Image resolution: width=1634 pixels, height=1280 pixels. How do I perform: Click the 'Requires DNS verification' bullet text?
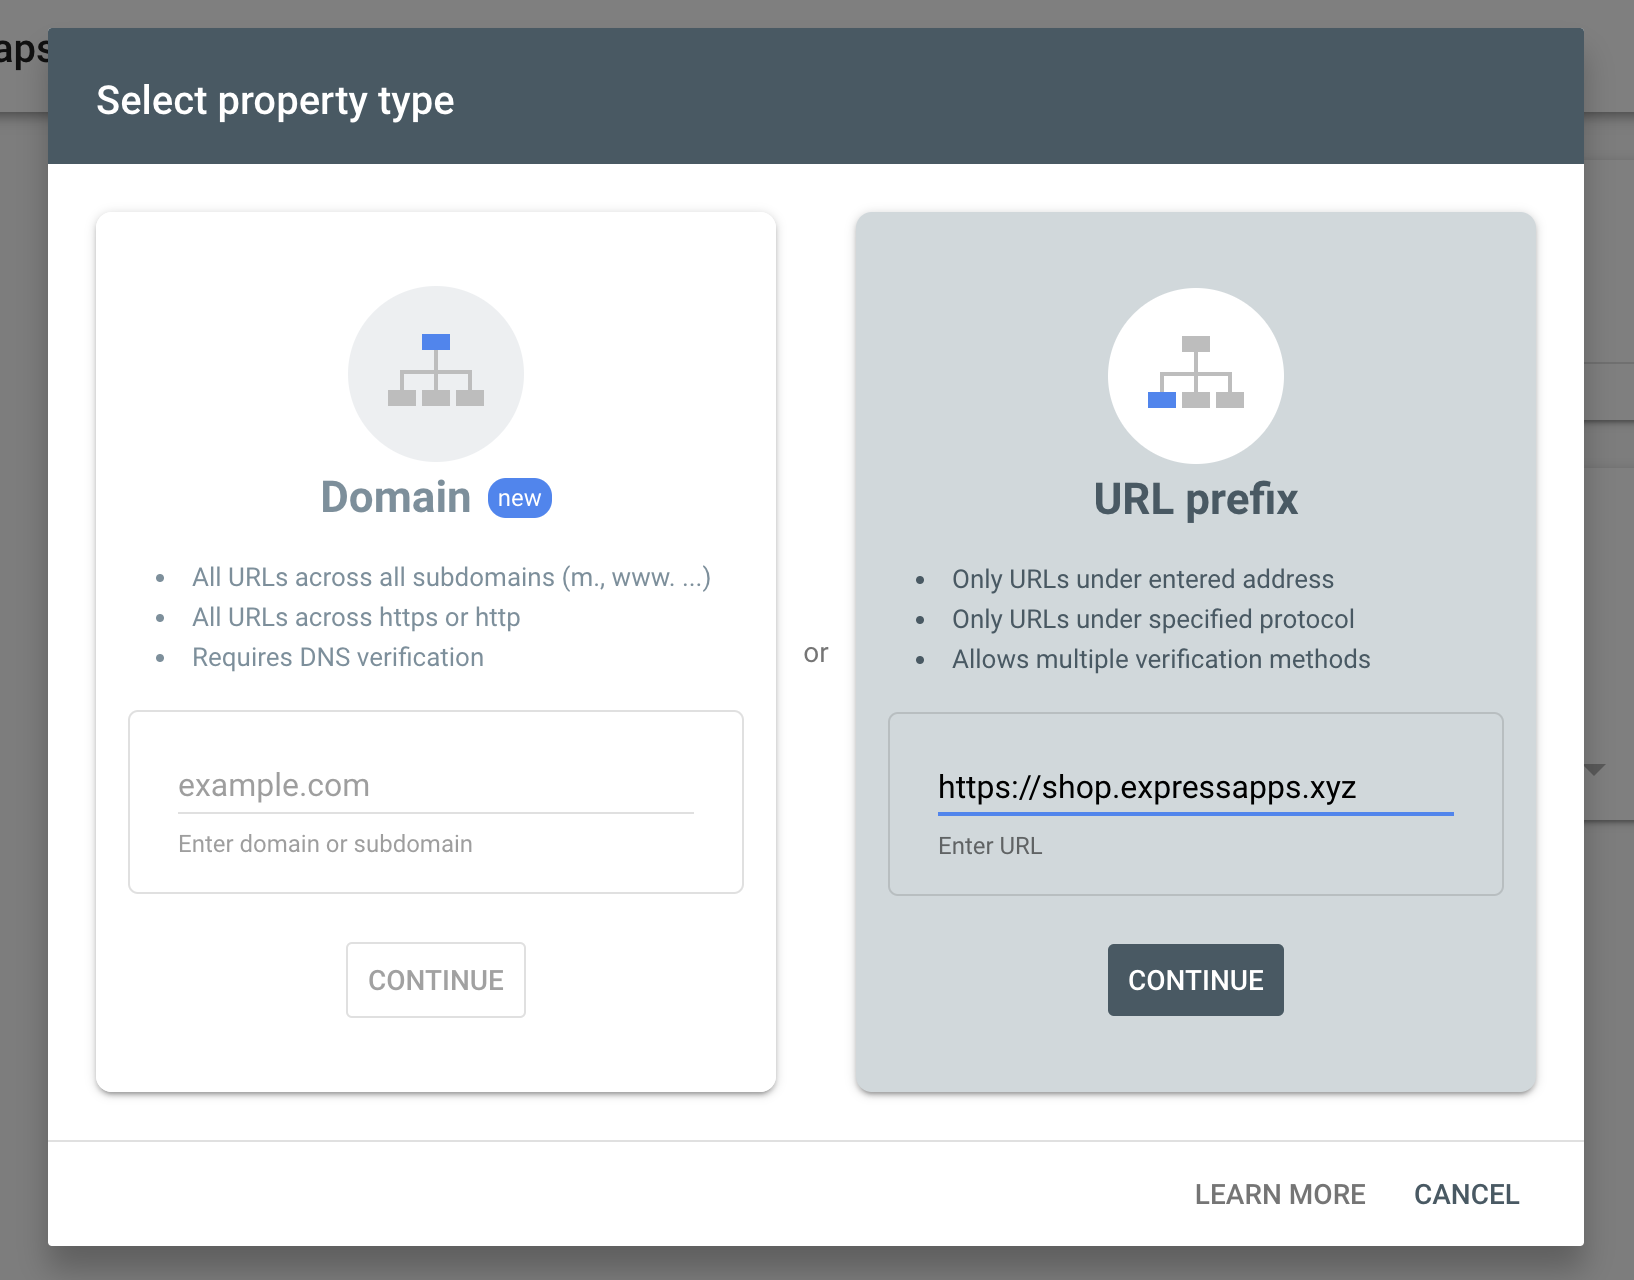pyautogui.click(x=338, y=657)
